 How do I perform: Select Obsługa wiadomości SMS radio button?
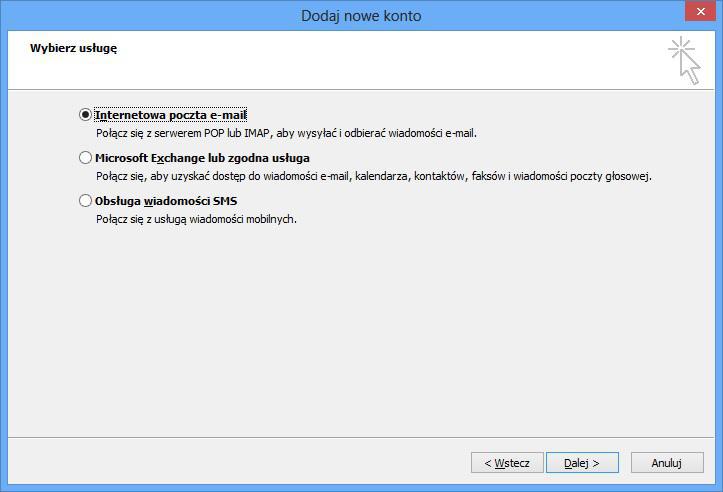pos(85,201)
